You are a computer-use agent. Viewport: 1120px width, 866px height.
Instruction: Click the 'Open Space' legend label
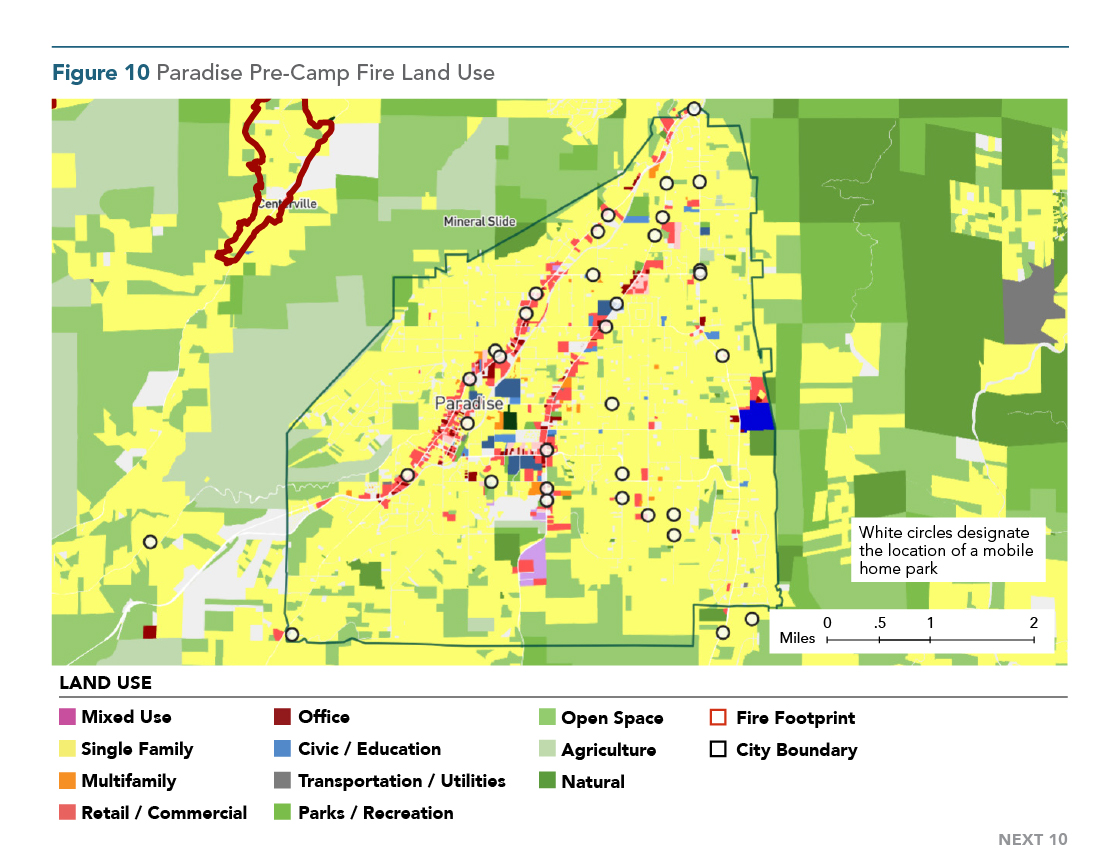pos(612,718)
